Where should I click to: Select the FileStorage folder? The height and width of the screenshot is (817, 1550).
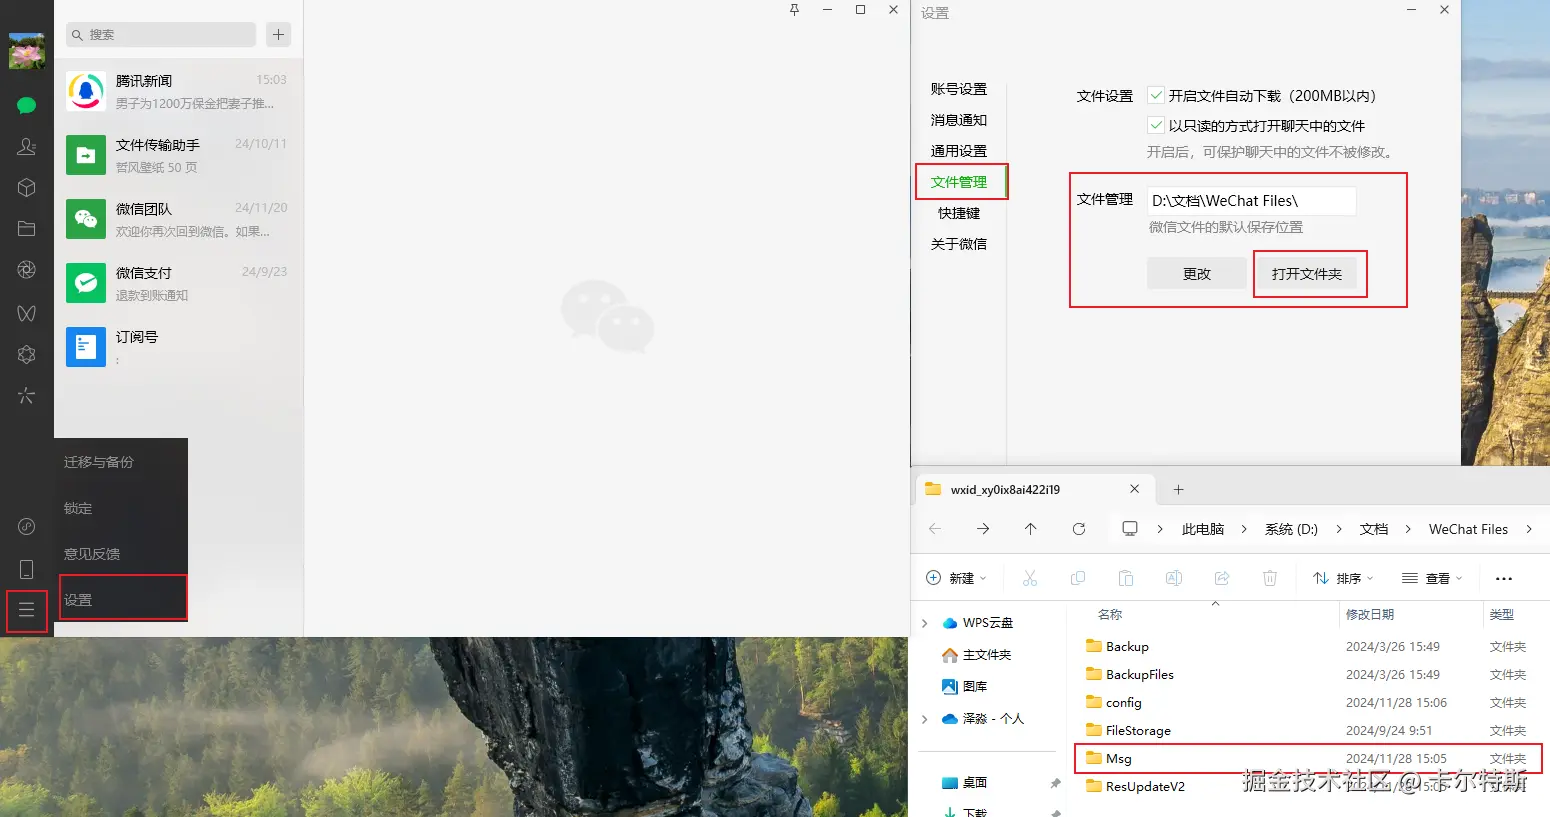1309,730
